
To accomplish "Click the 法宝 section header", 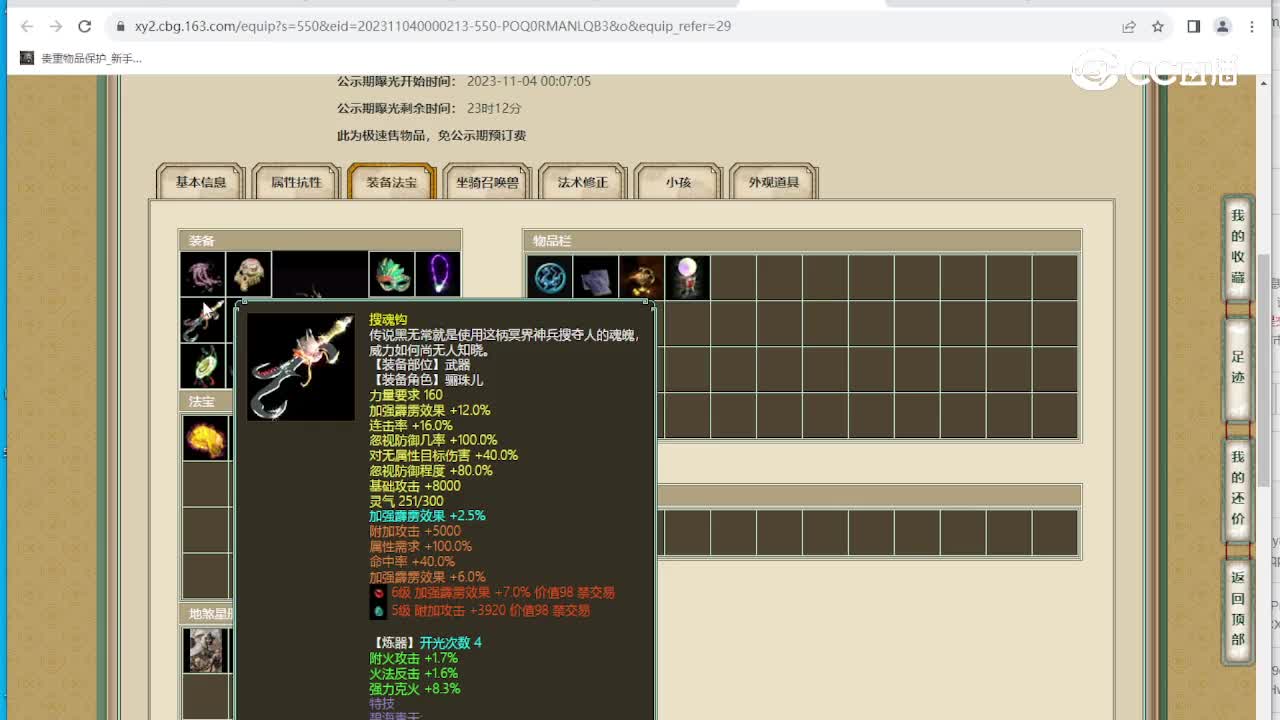I will tap(207, 401).
